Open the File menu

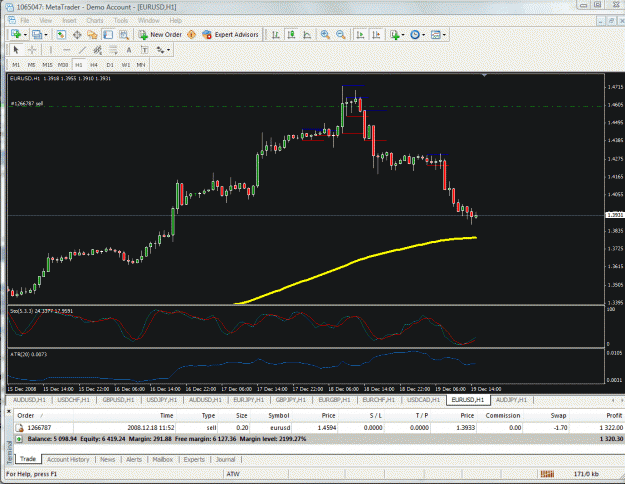[25, 20]
